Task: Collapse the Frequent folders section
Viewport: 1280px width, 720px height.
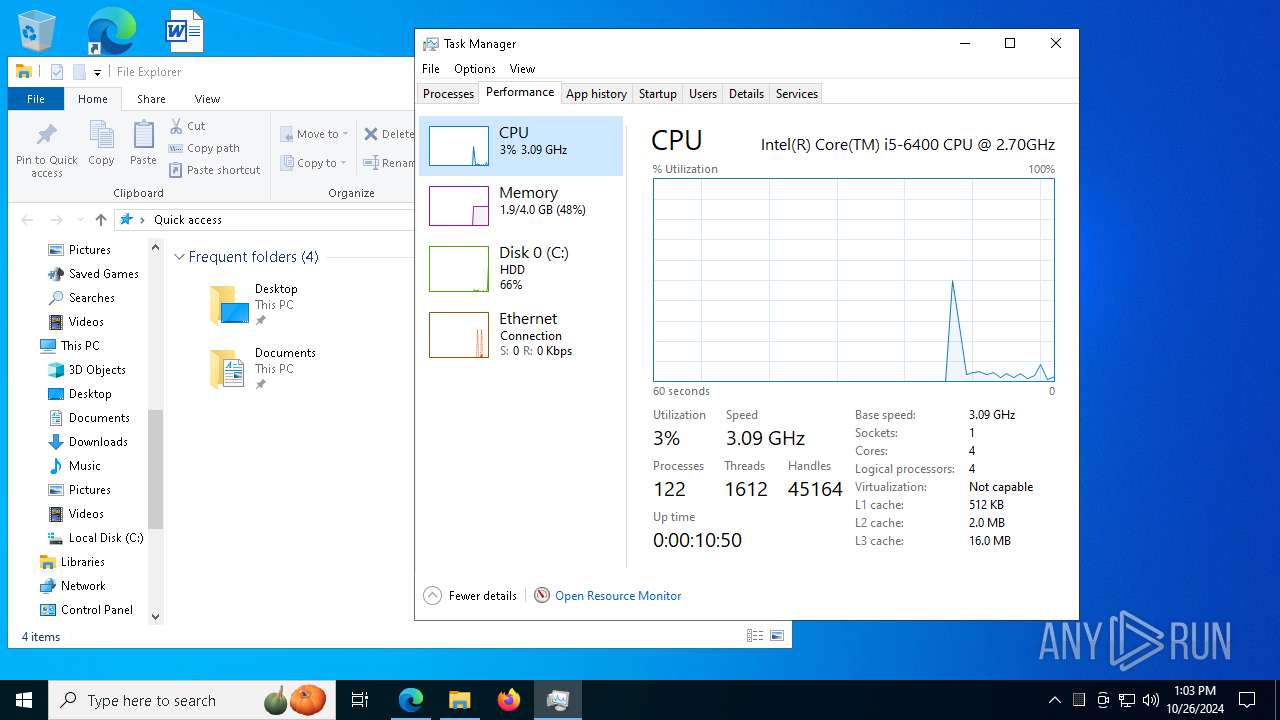Action: pyautogui.click(x=180, y=257)
